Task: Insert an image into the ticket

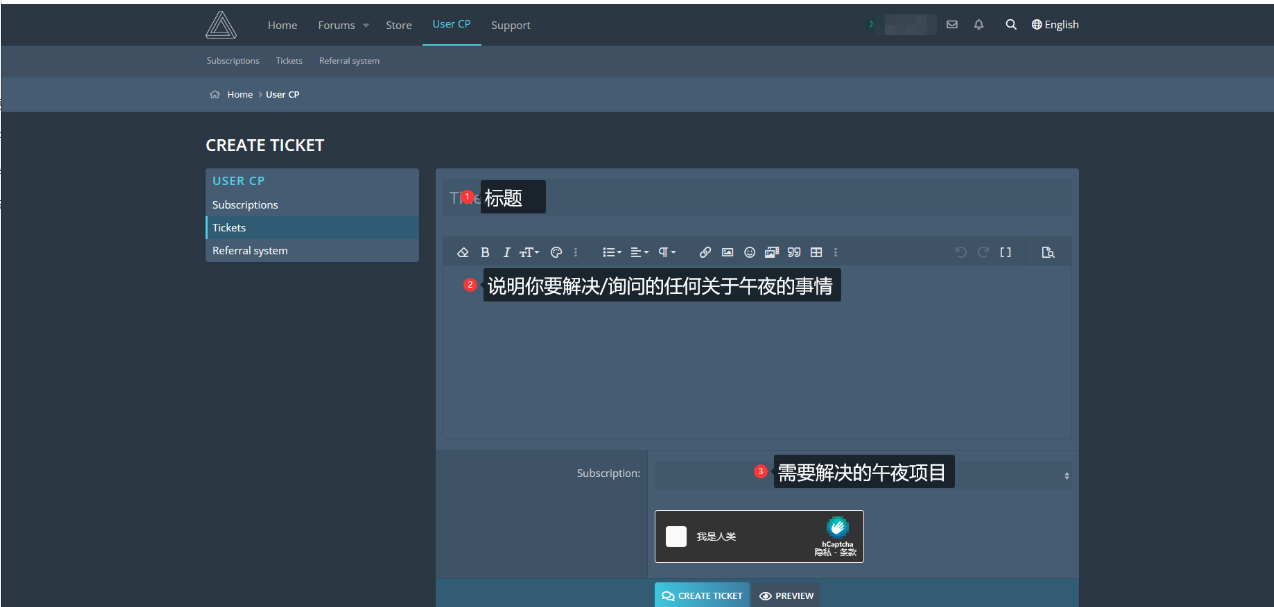Action: coord(727,253)
